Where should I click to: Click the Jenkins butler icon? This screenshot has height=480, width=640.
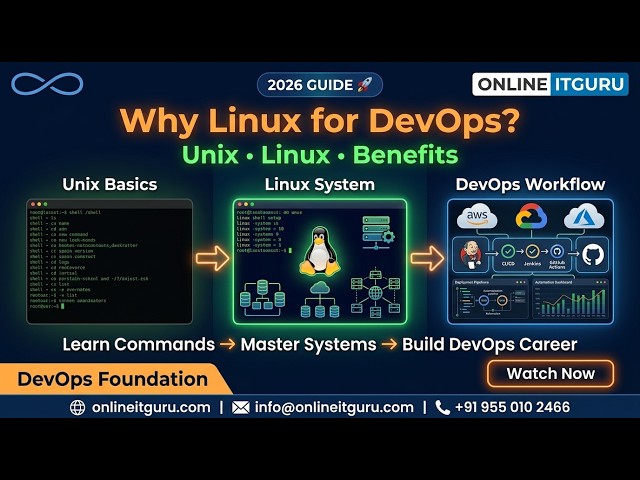pyautogui.click(x=471, y=254)
